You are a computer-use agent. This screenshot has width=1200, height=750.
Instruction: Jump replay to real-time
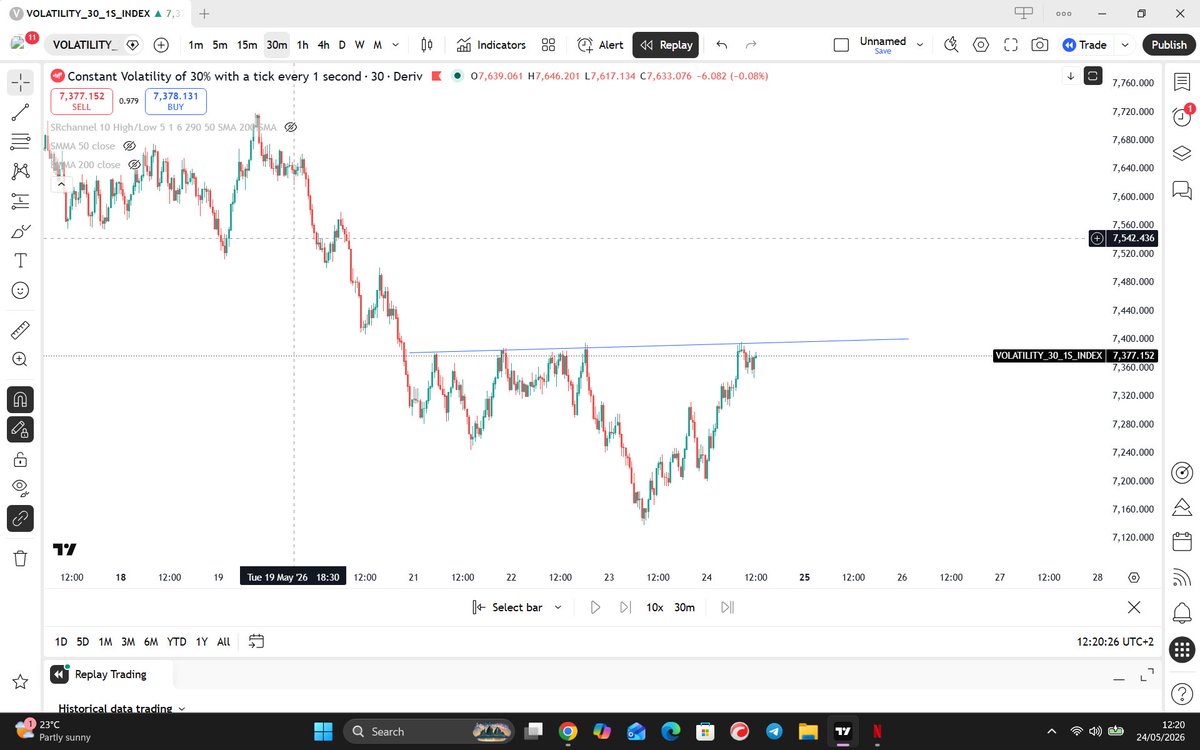point(727,607)
